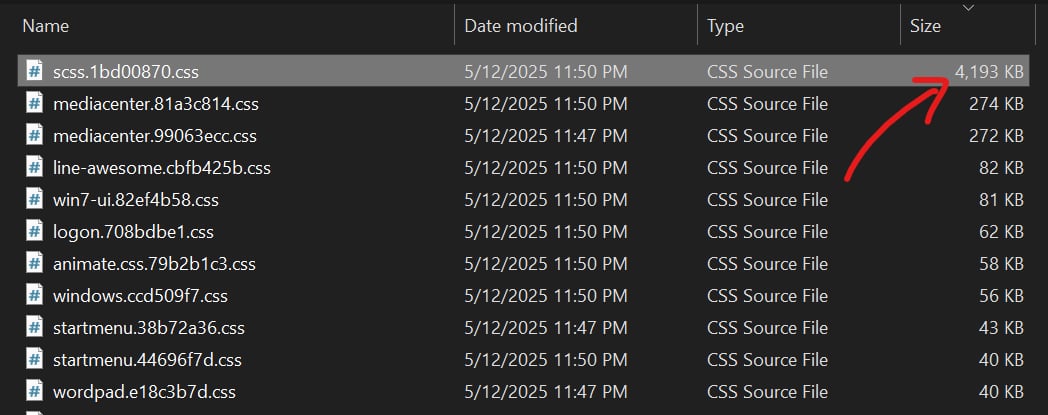
Task: Click the scss.1bd00870.css file icon
Action: pyautogui.click(x=34, y=72)
